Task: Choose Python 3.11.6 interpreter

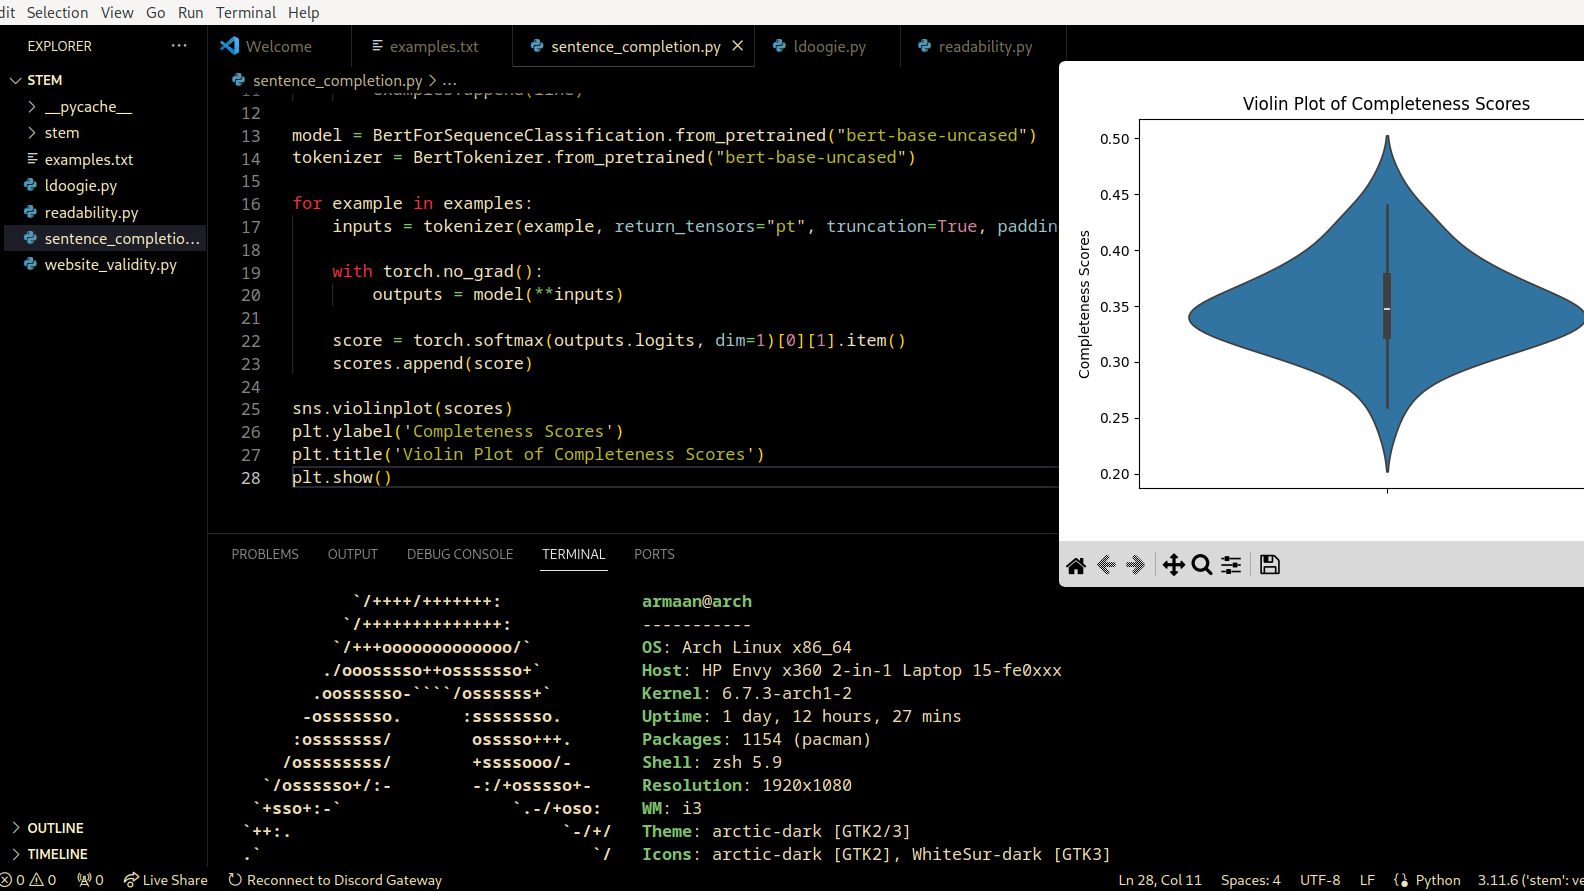Action: click(x=1530, y=880)
